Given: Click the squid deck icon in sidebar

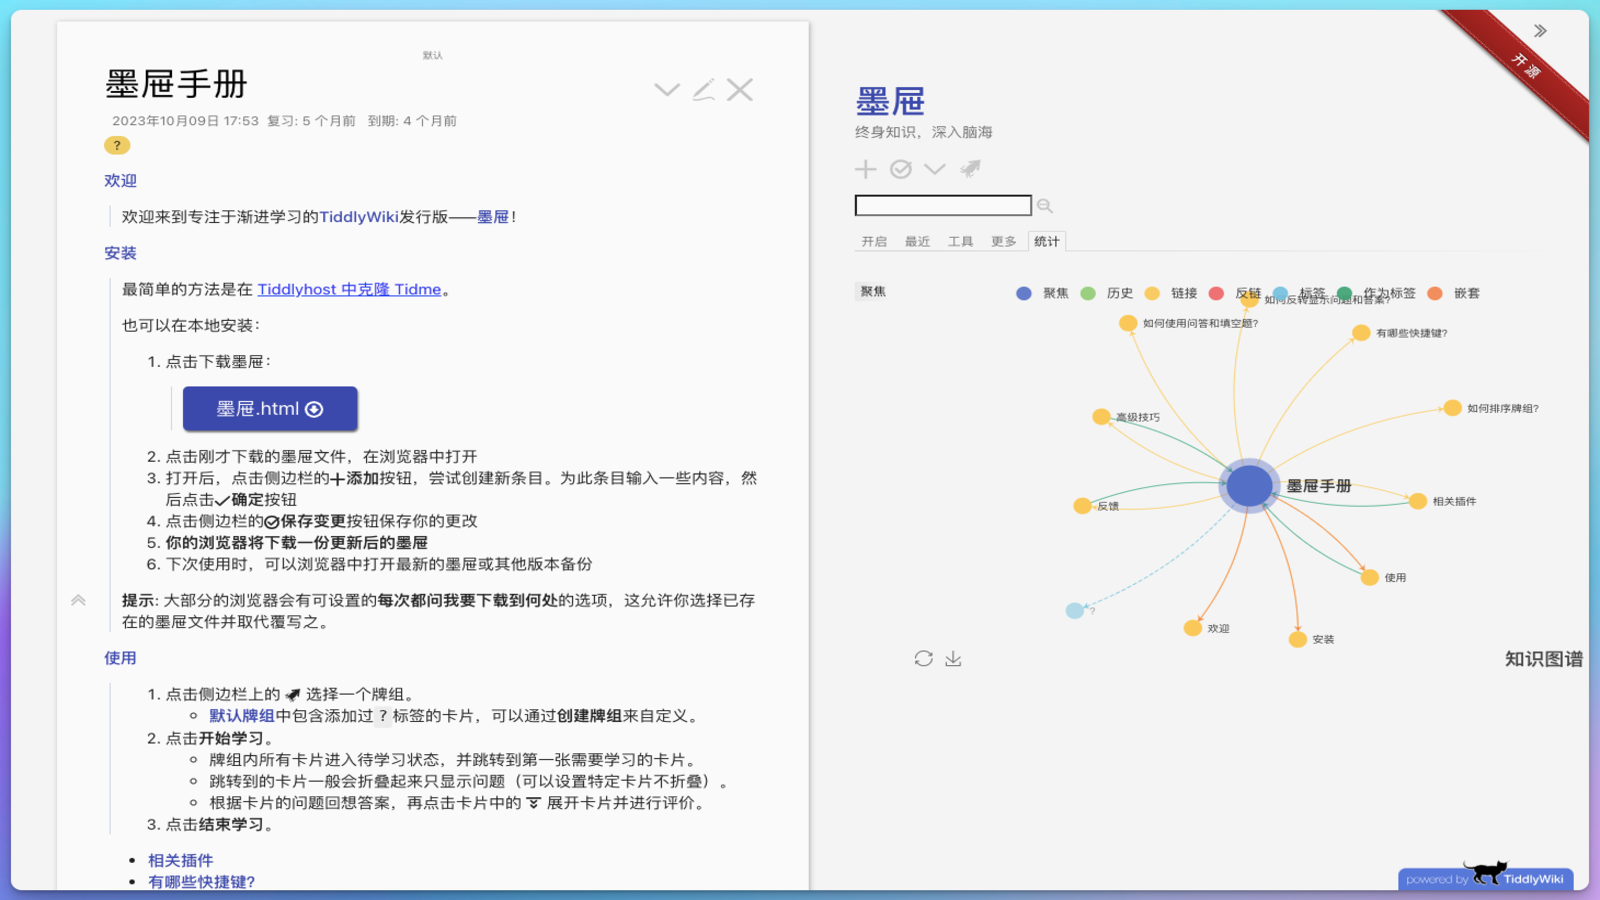Looking at the screenshot, I should 970,169.
